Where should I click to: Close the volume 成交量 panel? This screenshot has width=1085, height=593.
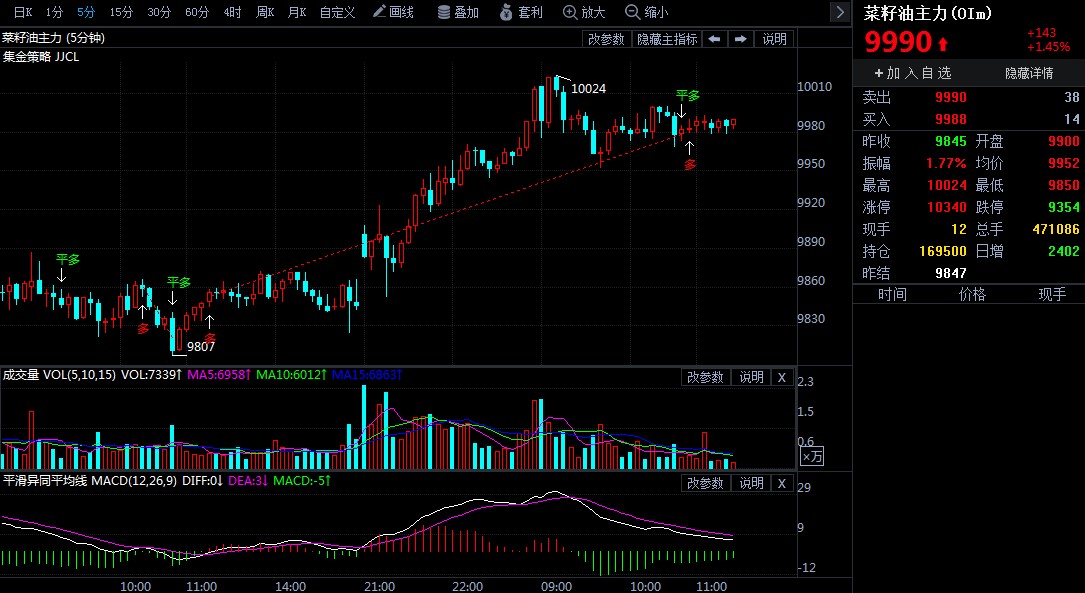(x=782, y=377)
